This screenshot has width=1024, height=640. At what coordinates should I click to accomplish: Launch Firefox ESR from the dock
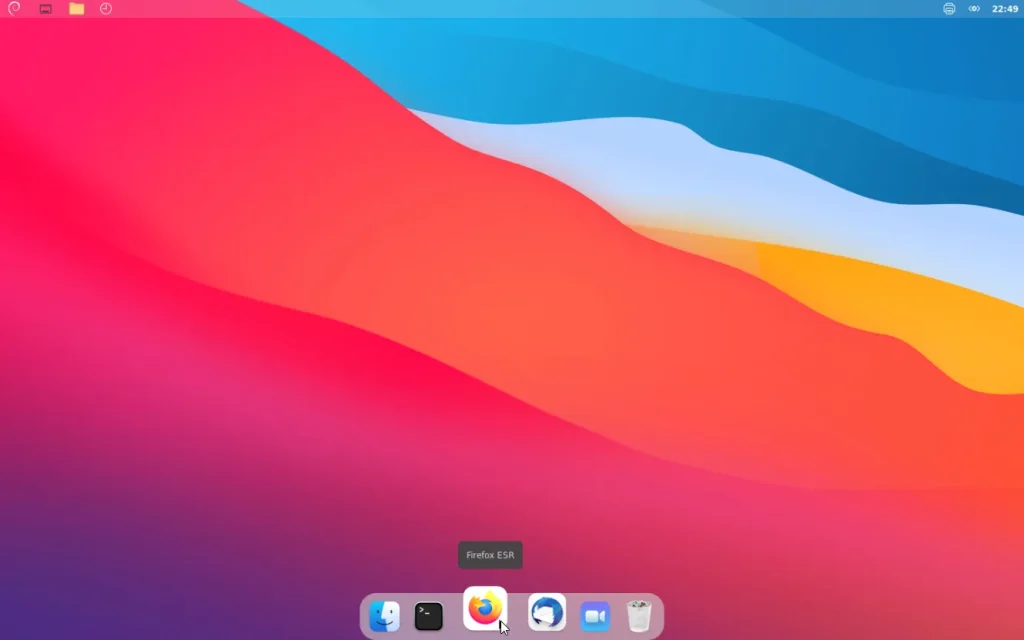pyautogui.click(x=485, y=608)
